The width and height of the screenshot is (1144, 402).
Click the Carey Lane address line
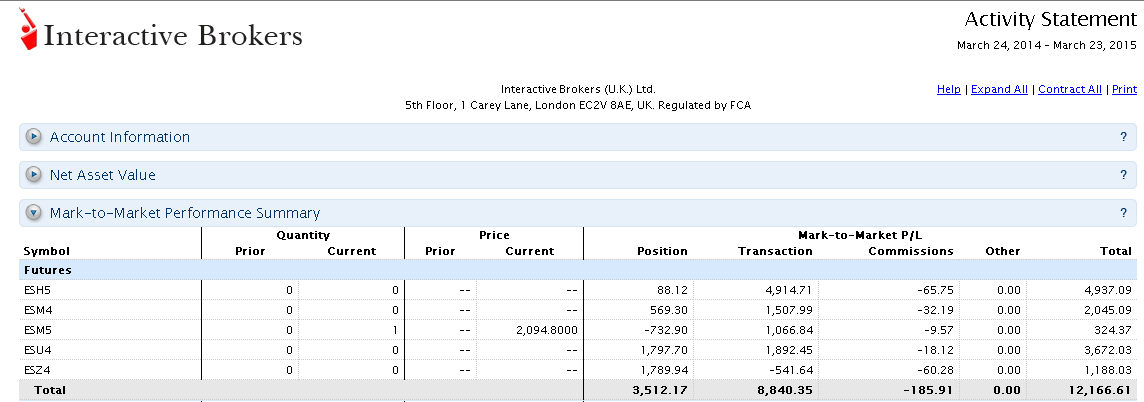578,105
